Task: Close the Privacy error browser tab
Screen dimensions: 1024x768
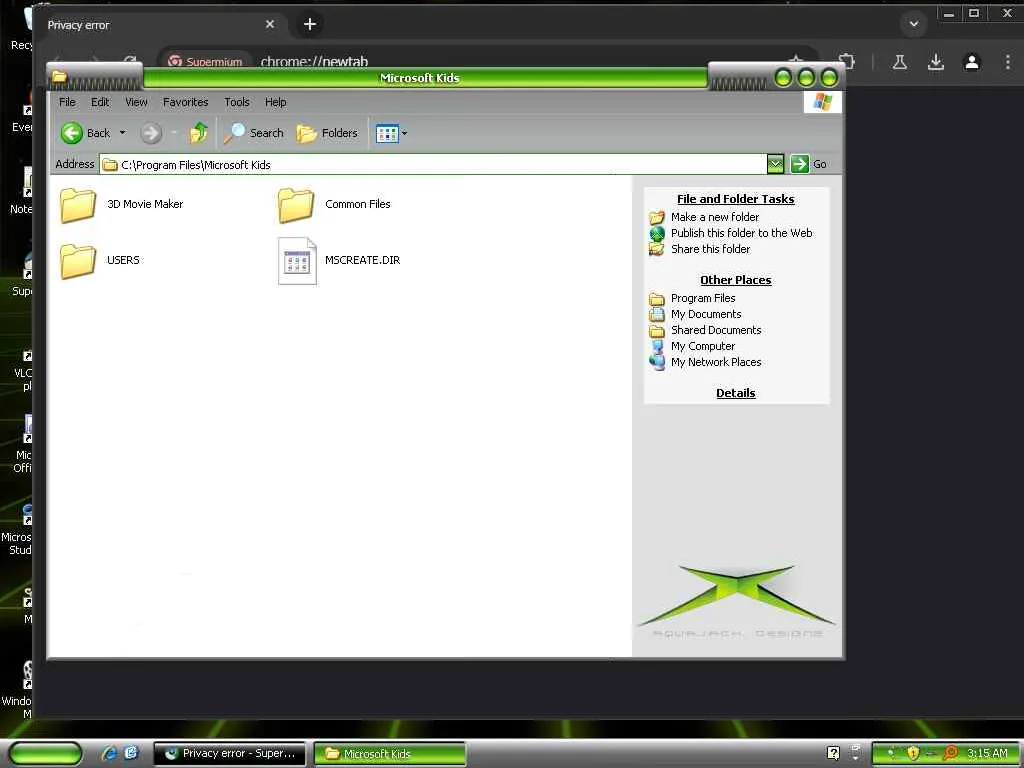Action: point(270,24)
